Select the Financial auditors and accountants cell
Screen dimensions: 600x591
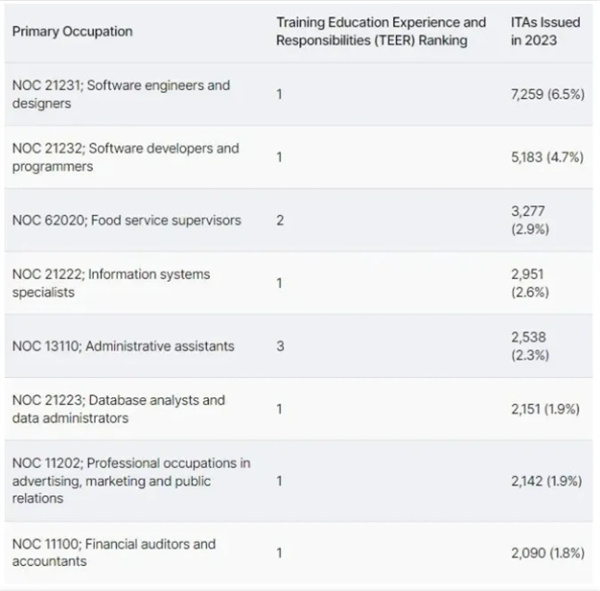tap(114, 552)
